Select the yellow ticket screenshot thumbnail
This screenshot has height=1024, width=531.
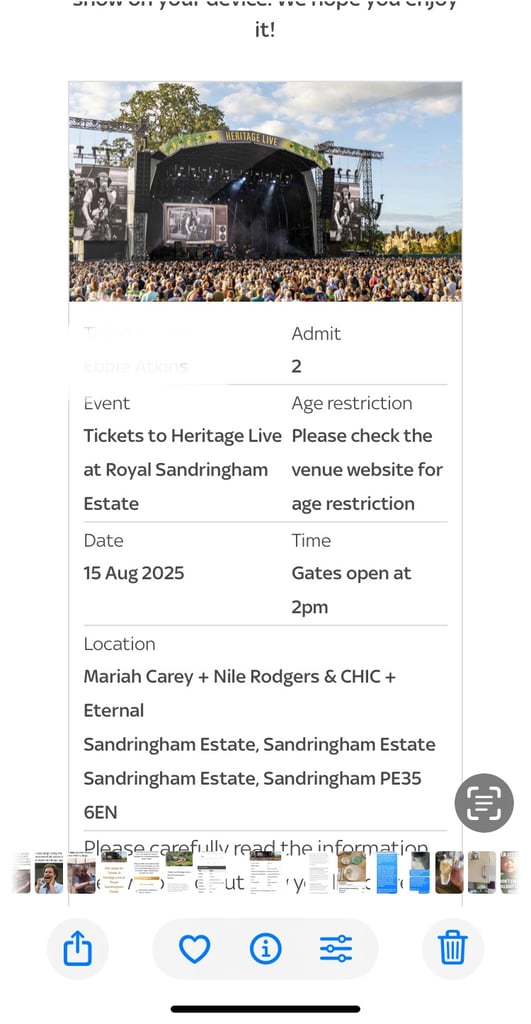click(x=114, y=872)
